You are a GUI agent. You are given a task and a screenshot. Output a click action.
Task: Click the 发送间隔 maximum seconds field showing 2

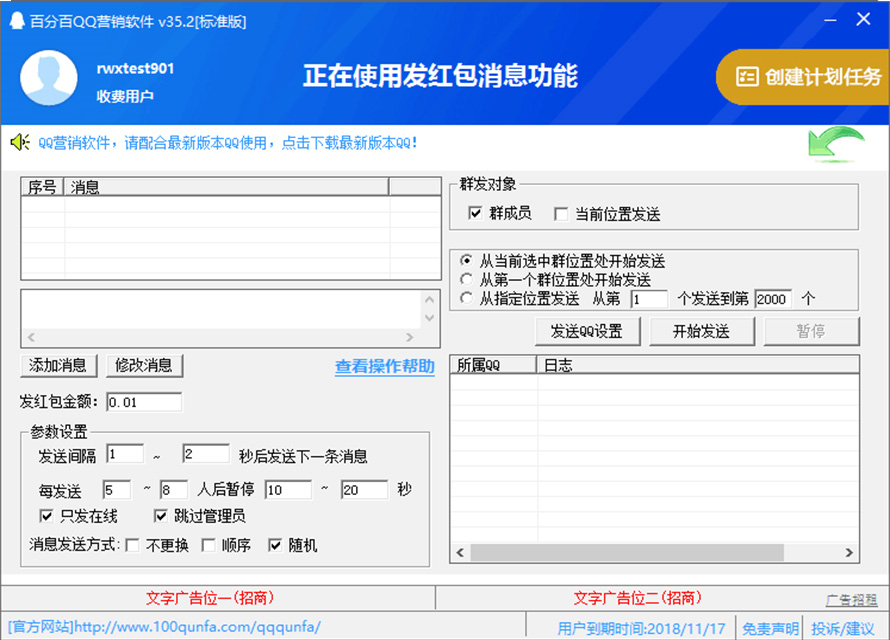[x=206, y=454]
